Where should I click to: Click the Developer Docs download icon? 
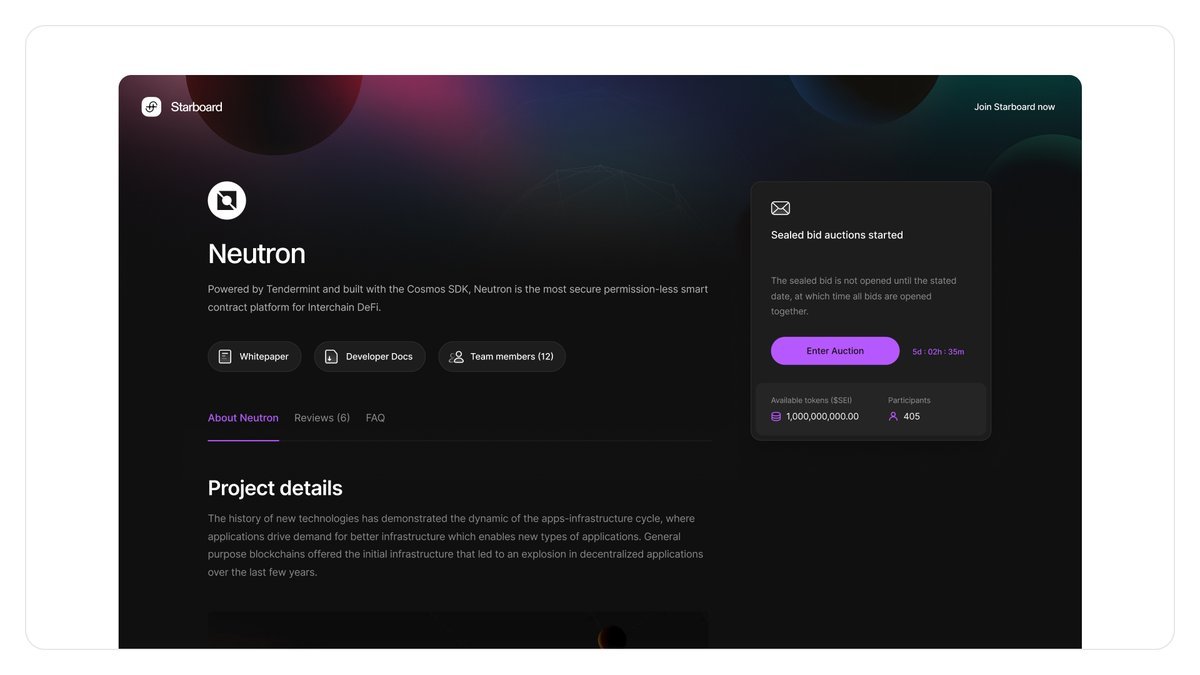point(331,357)
